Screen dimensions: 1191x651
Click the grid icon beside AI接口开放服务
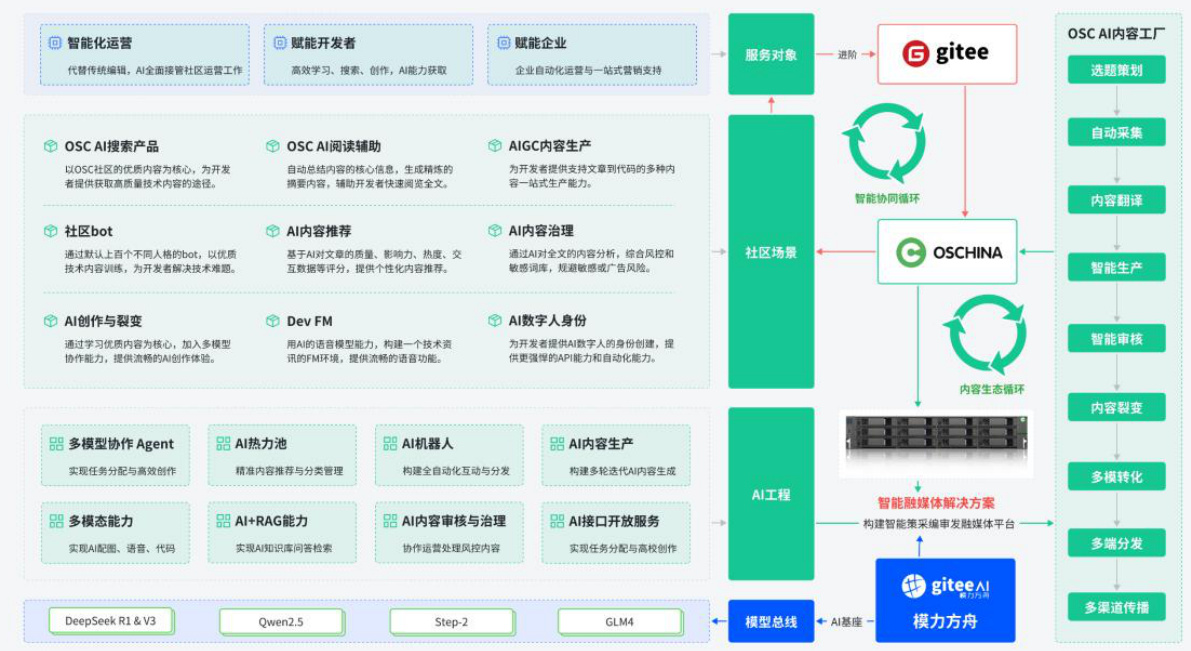point(558,521)
